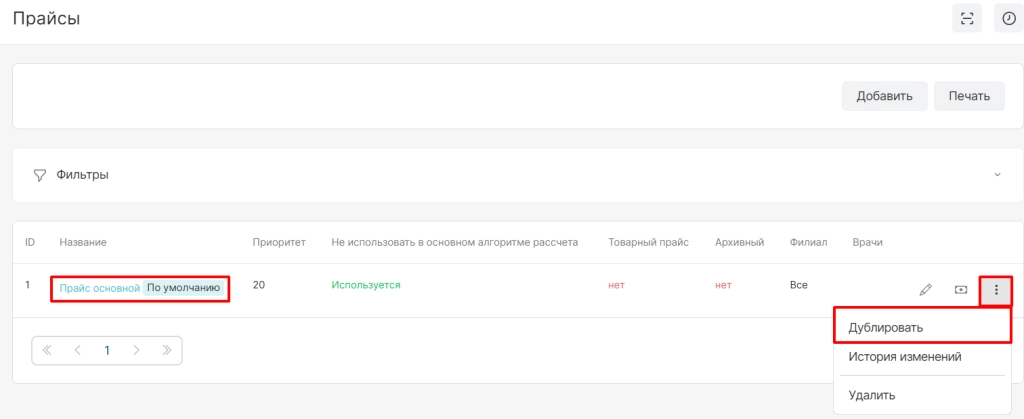
Task: Expand the Фильтры panel chevron
Action: coord(997,175)
